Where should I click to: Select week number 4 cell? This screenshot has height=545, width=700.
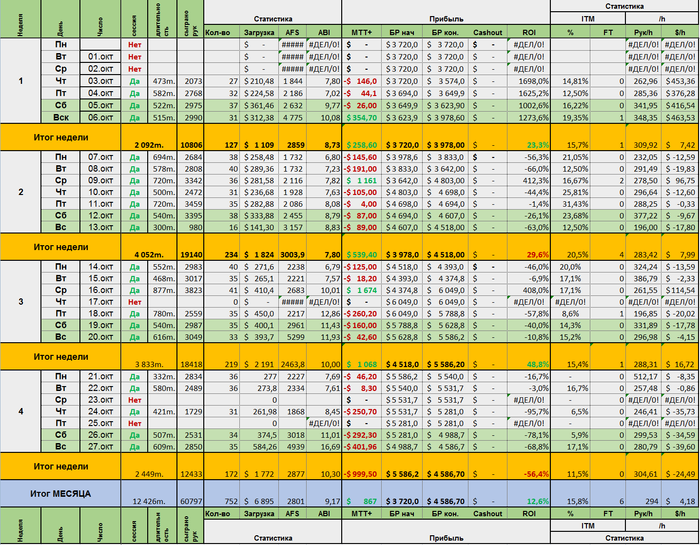pos(21,412)
